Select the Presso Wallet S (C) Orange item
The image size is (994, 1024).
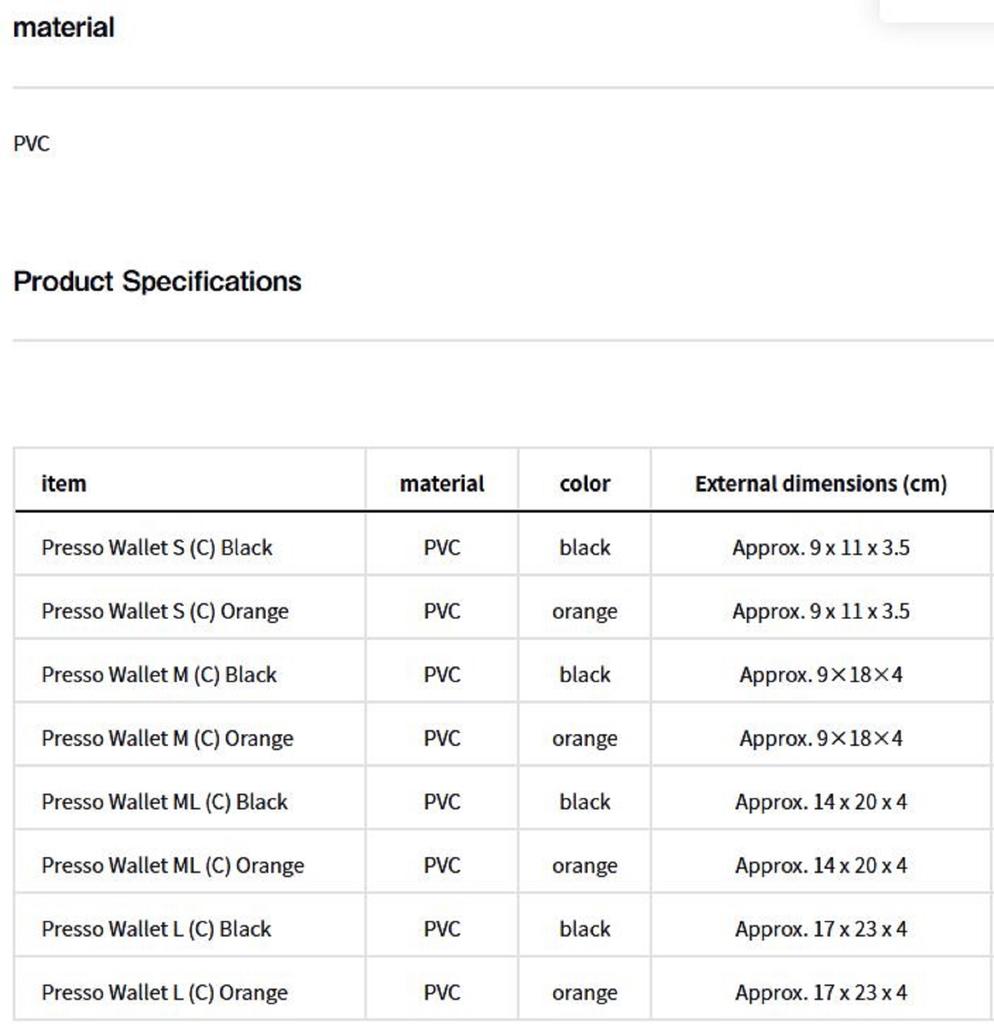(165, 611)
